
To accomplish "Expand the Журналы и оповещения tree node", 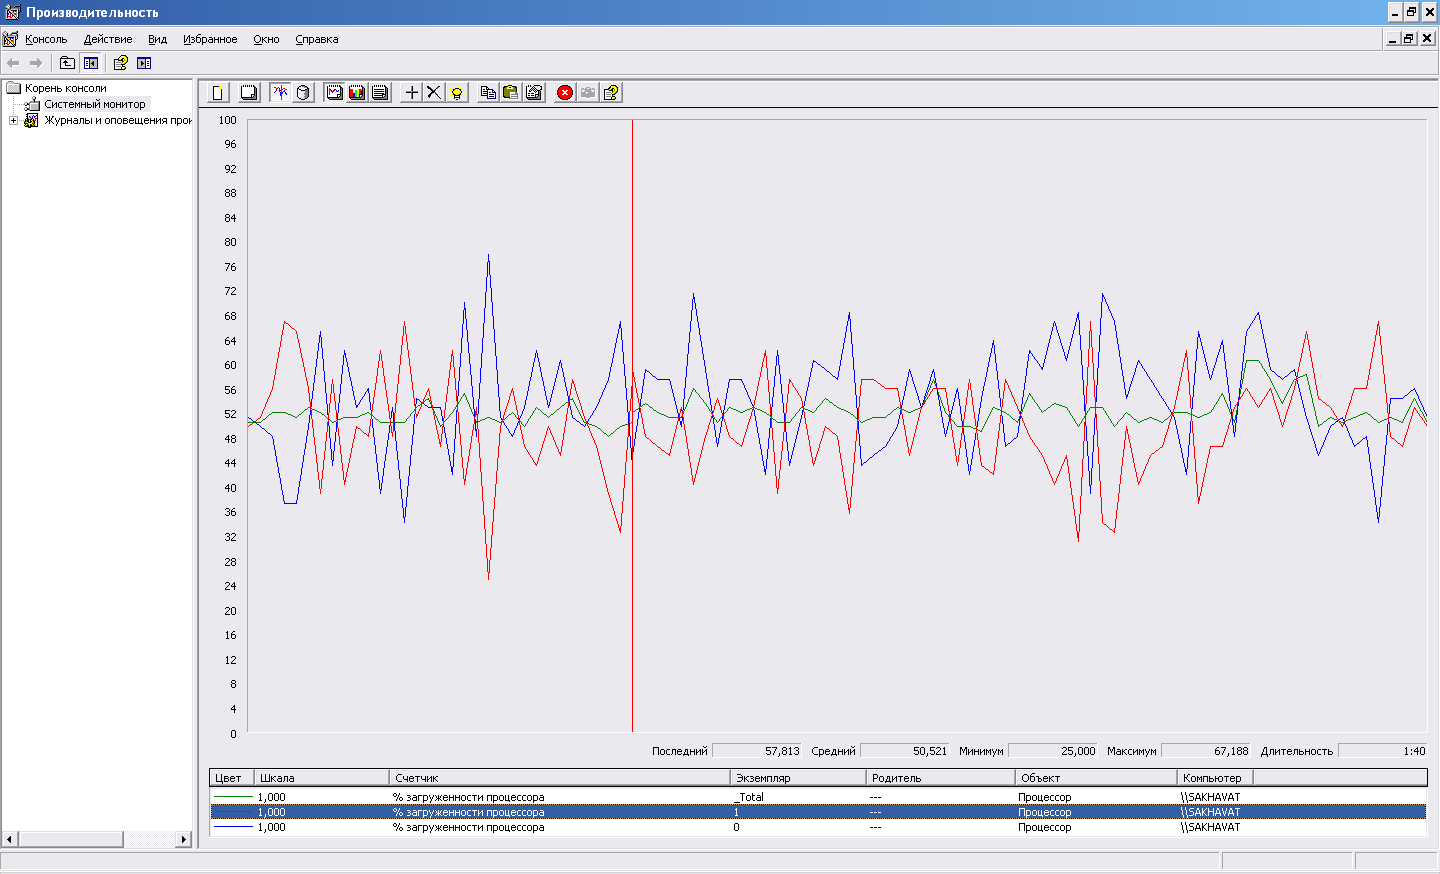I will [x=13, y=120].
